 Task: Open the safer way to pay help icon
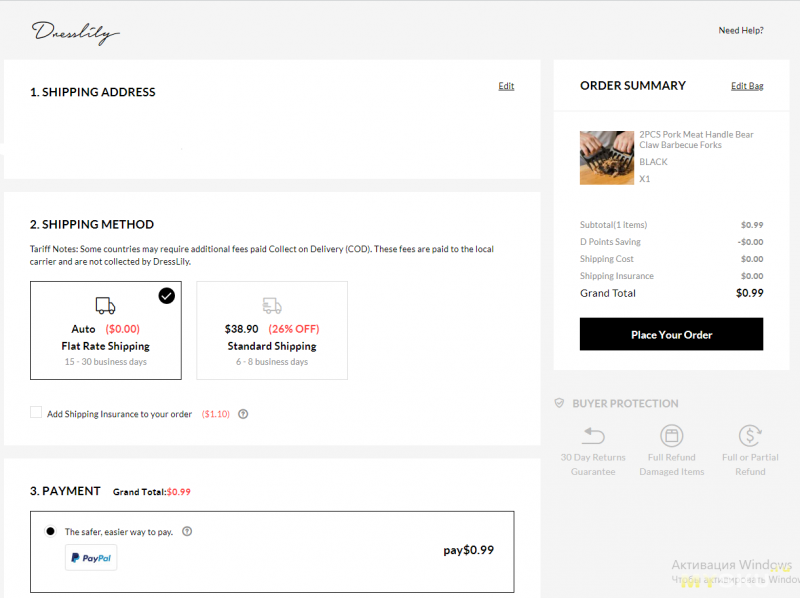(187, 531)
